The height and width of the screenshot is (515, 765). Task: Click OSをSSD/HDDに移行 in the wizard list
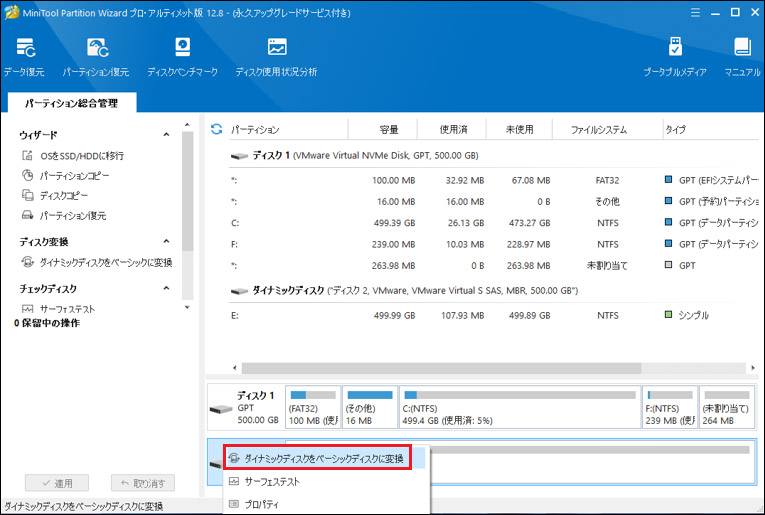82,156
